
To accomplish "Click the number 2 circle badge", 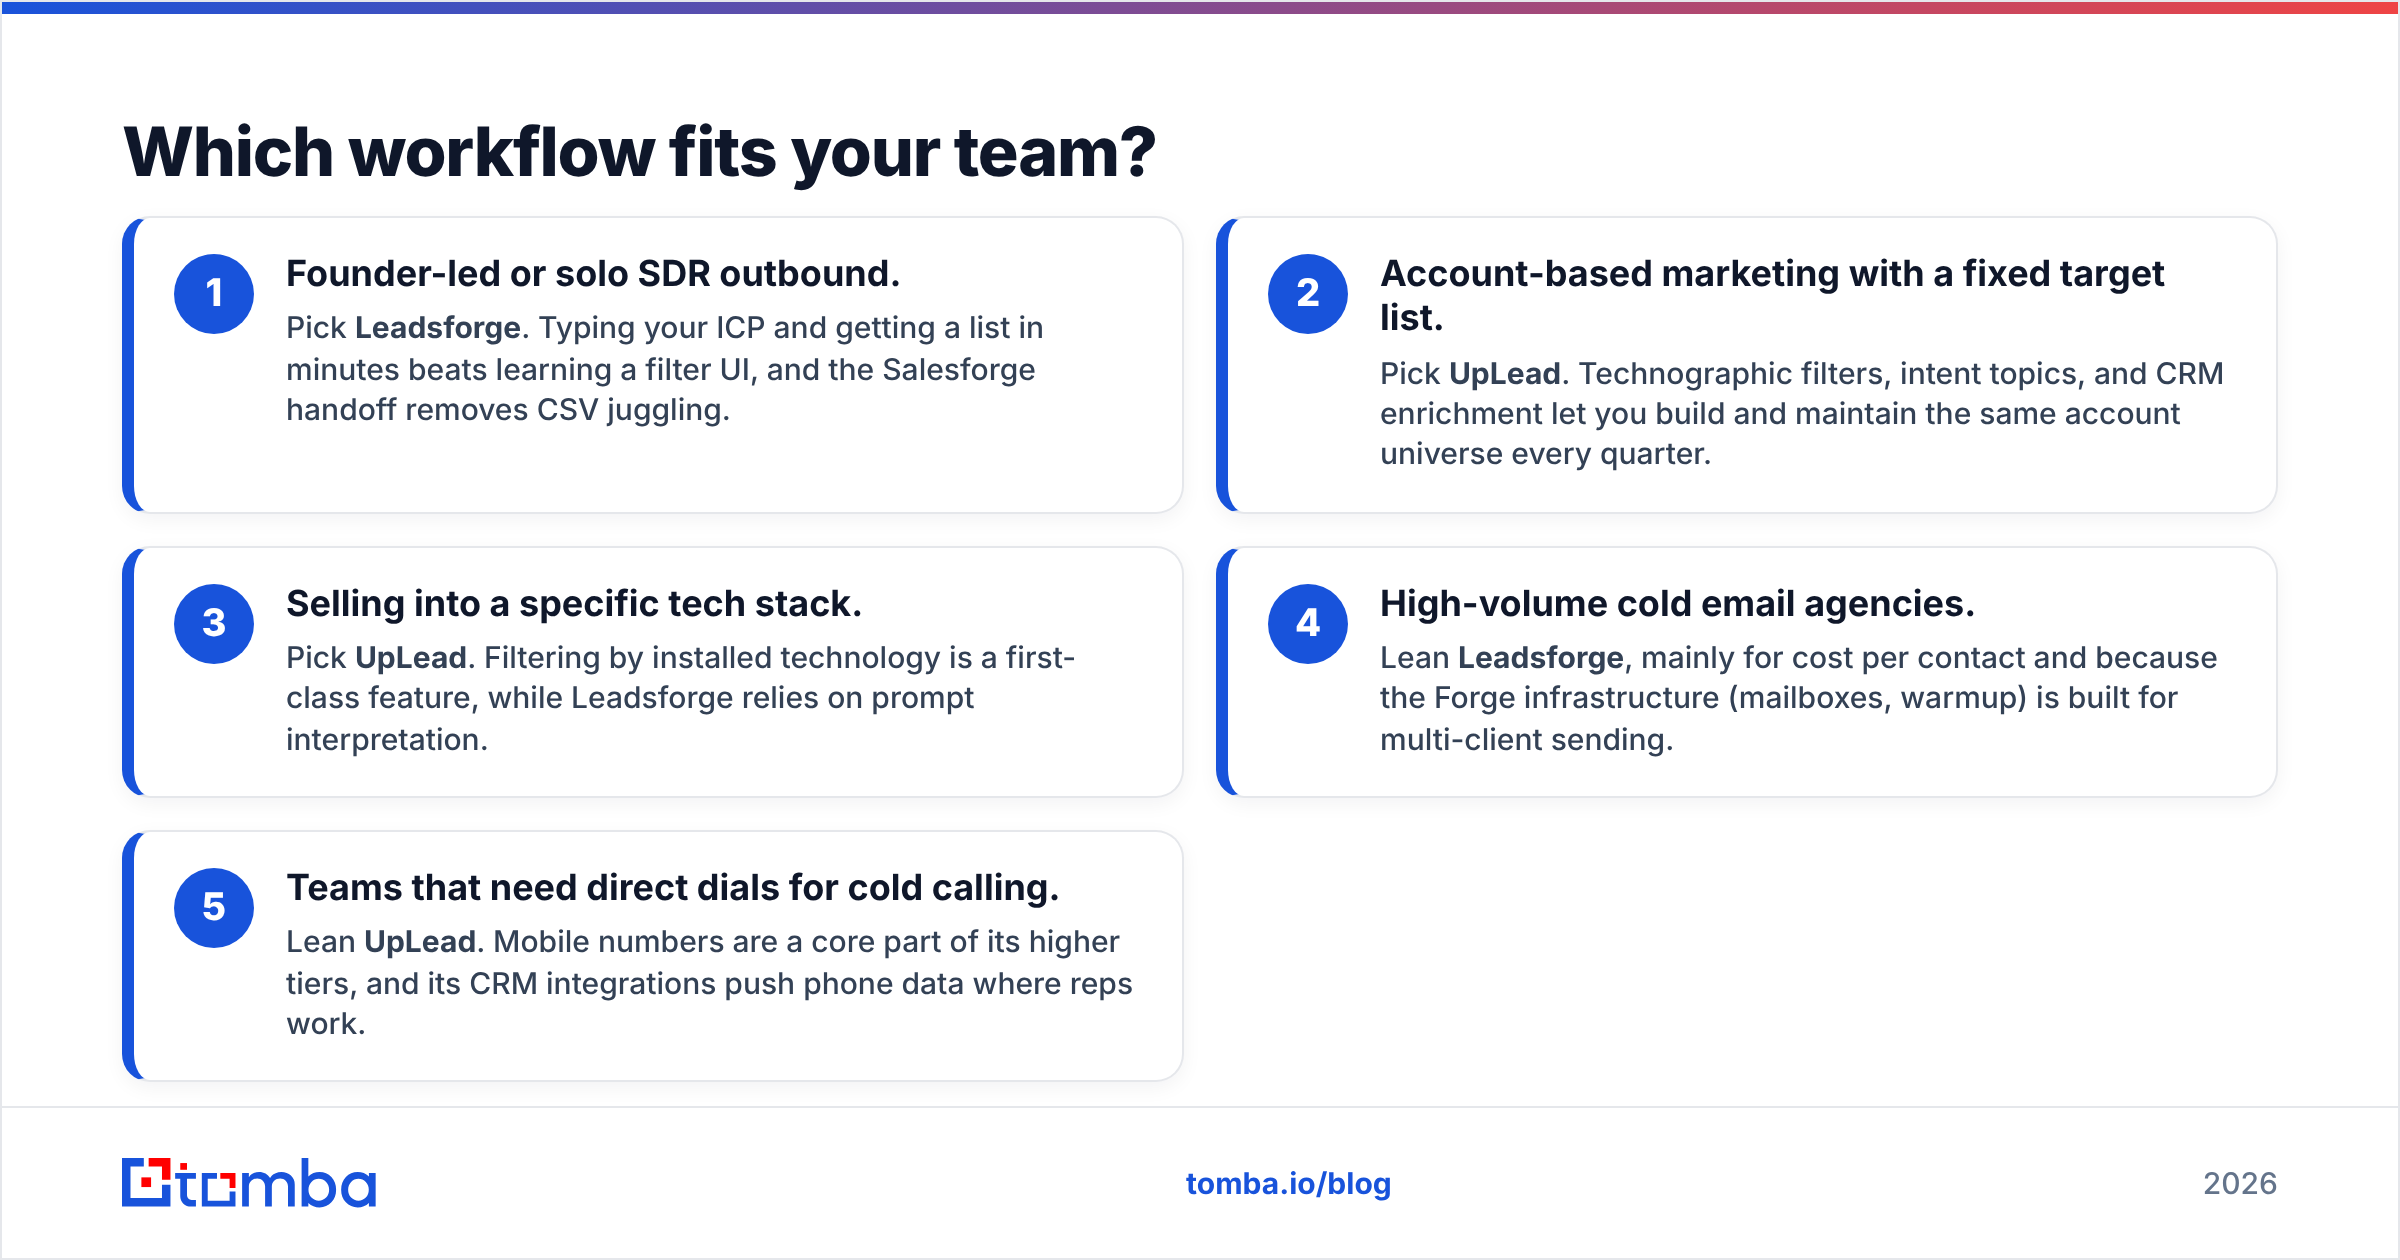I will 1308,294.
